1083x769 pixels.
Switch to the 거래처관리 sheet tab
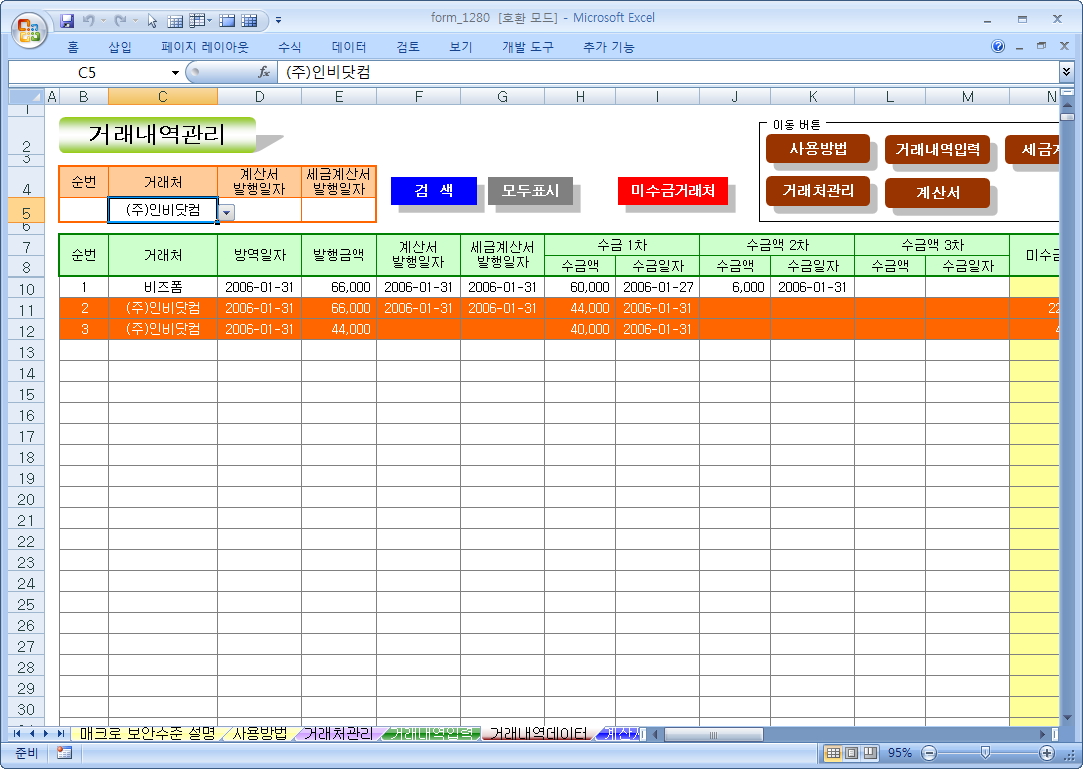tap(338, 734)
